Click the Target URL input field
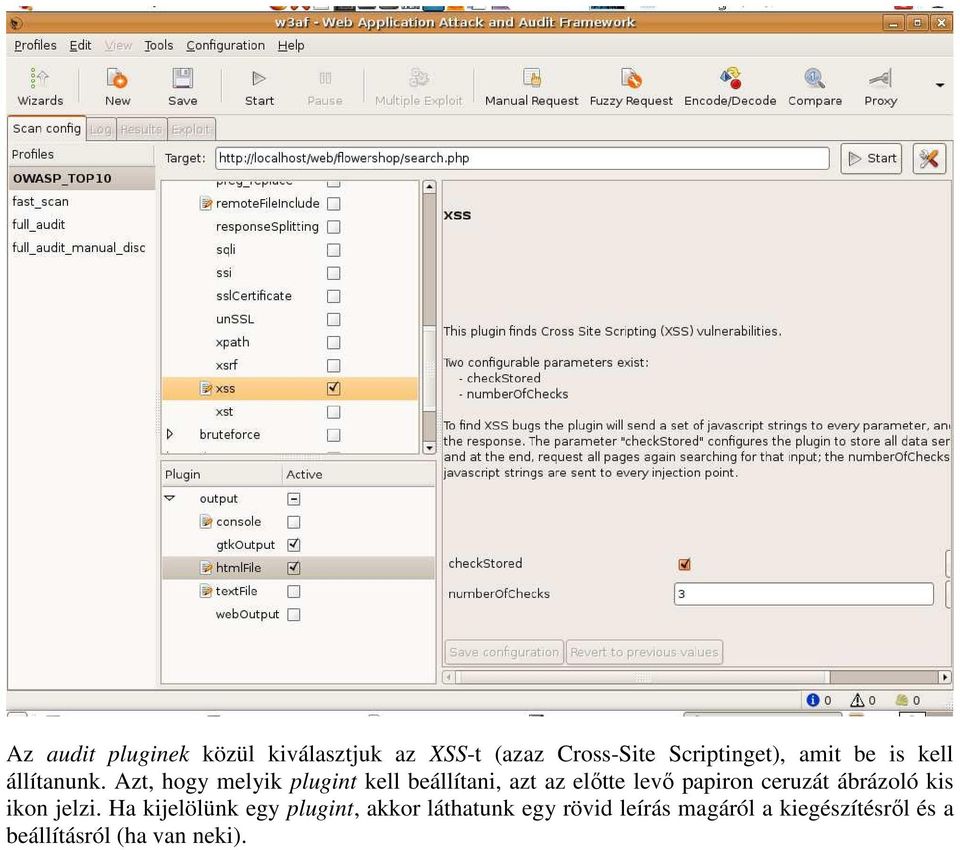The image size is (960, 850). coord(522,158)
